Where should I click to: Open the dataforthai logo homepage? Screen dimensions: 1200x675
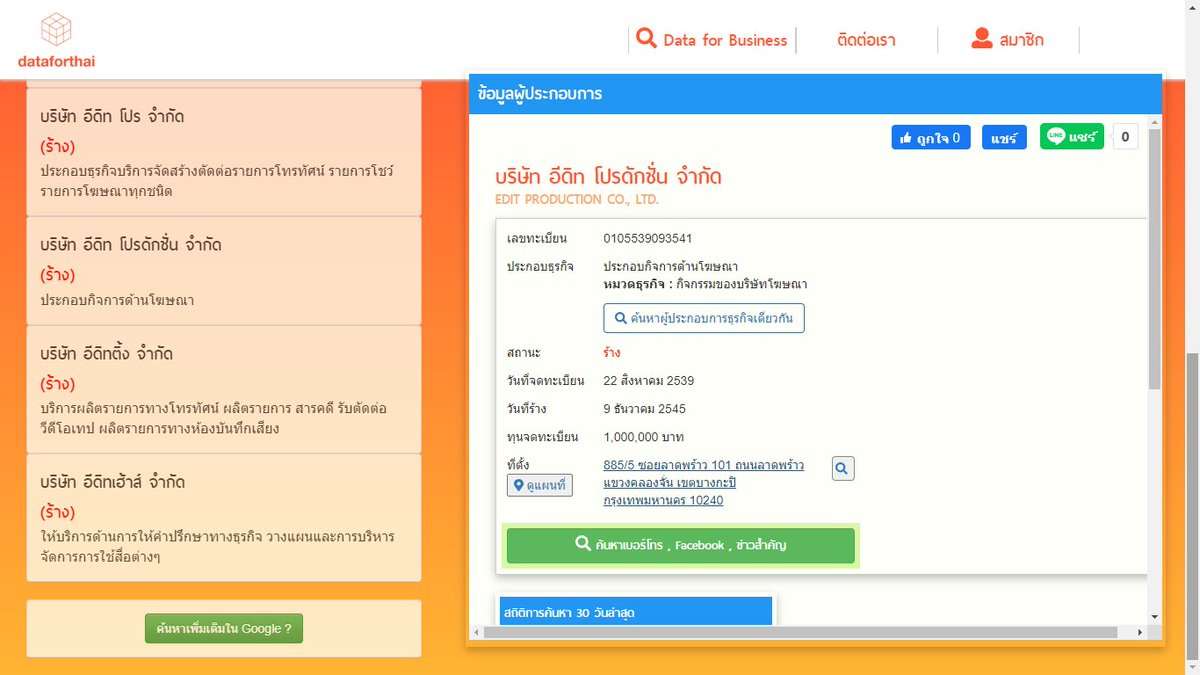[x=57, y=40]
